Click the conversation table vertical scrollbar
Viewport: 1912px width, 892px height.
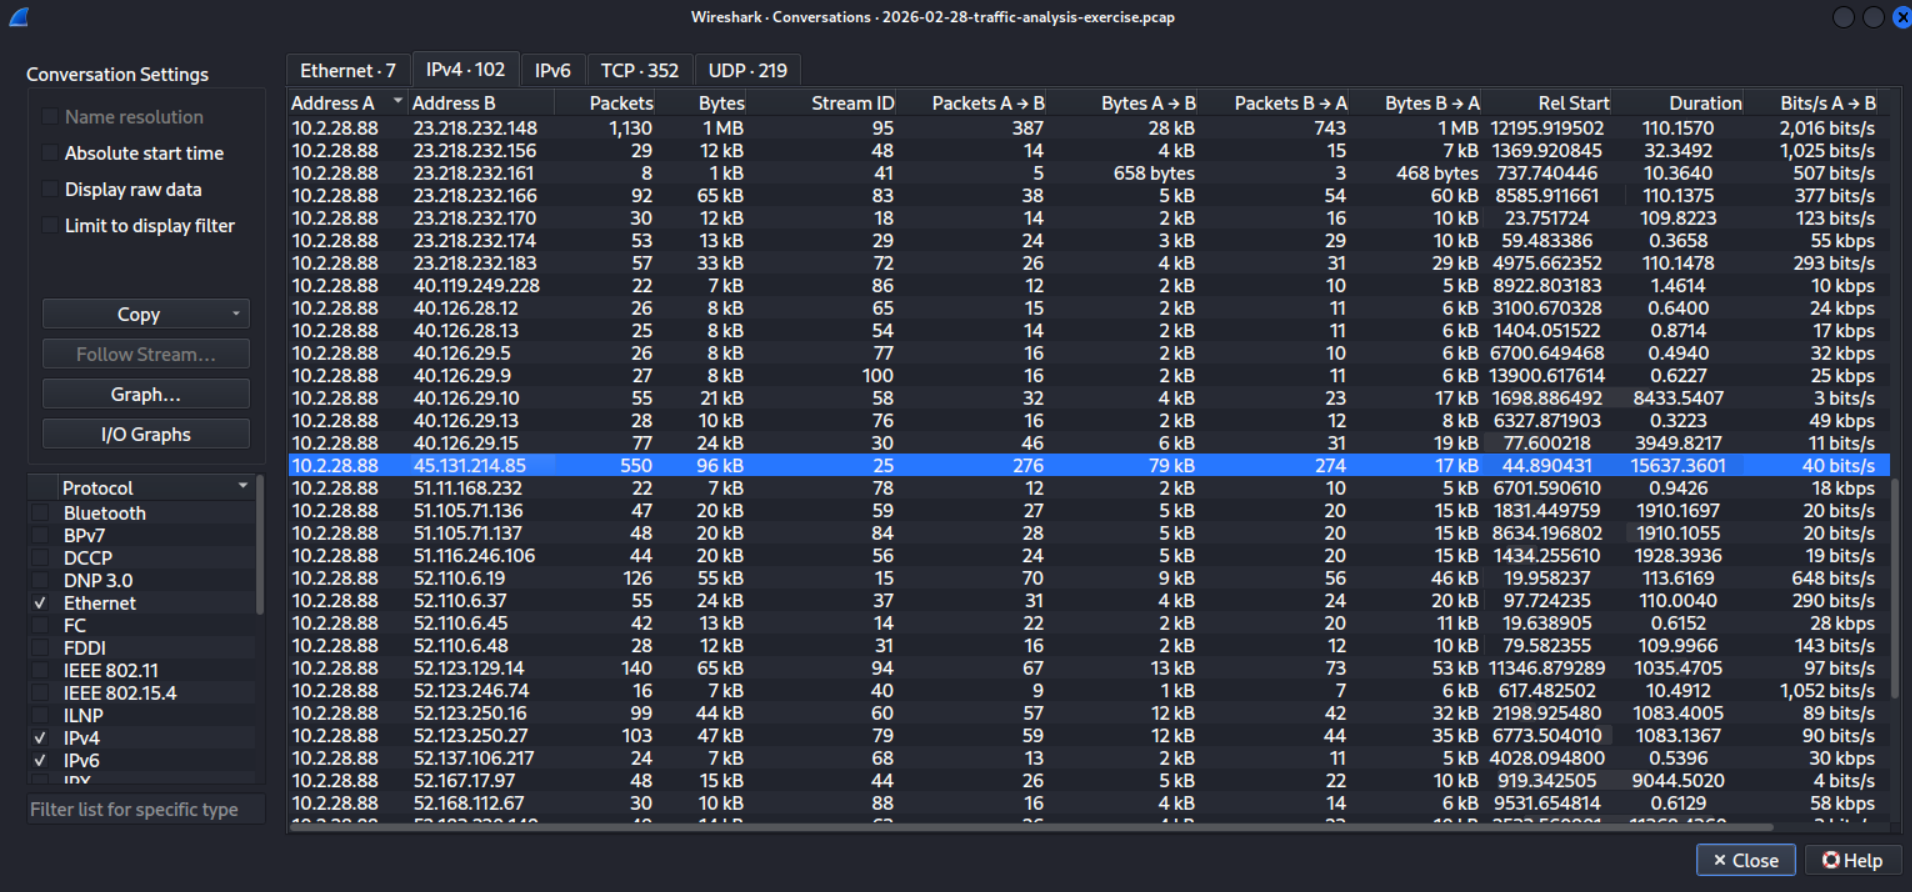point(1895,588)
